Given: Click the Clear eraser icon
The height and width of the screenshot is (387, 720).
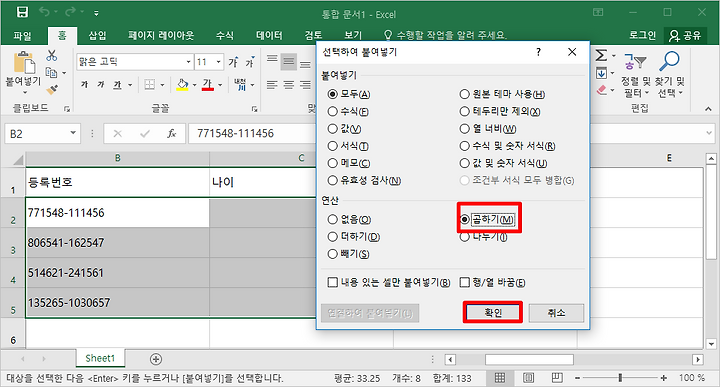Looking at the screenshot, I should tap(602, 90).
